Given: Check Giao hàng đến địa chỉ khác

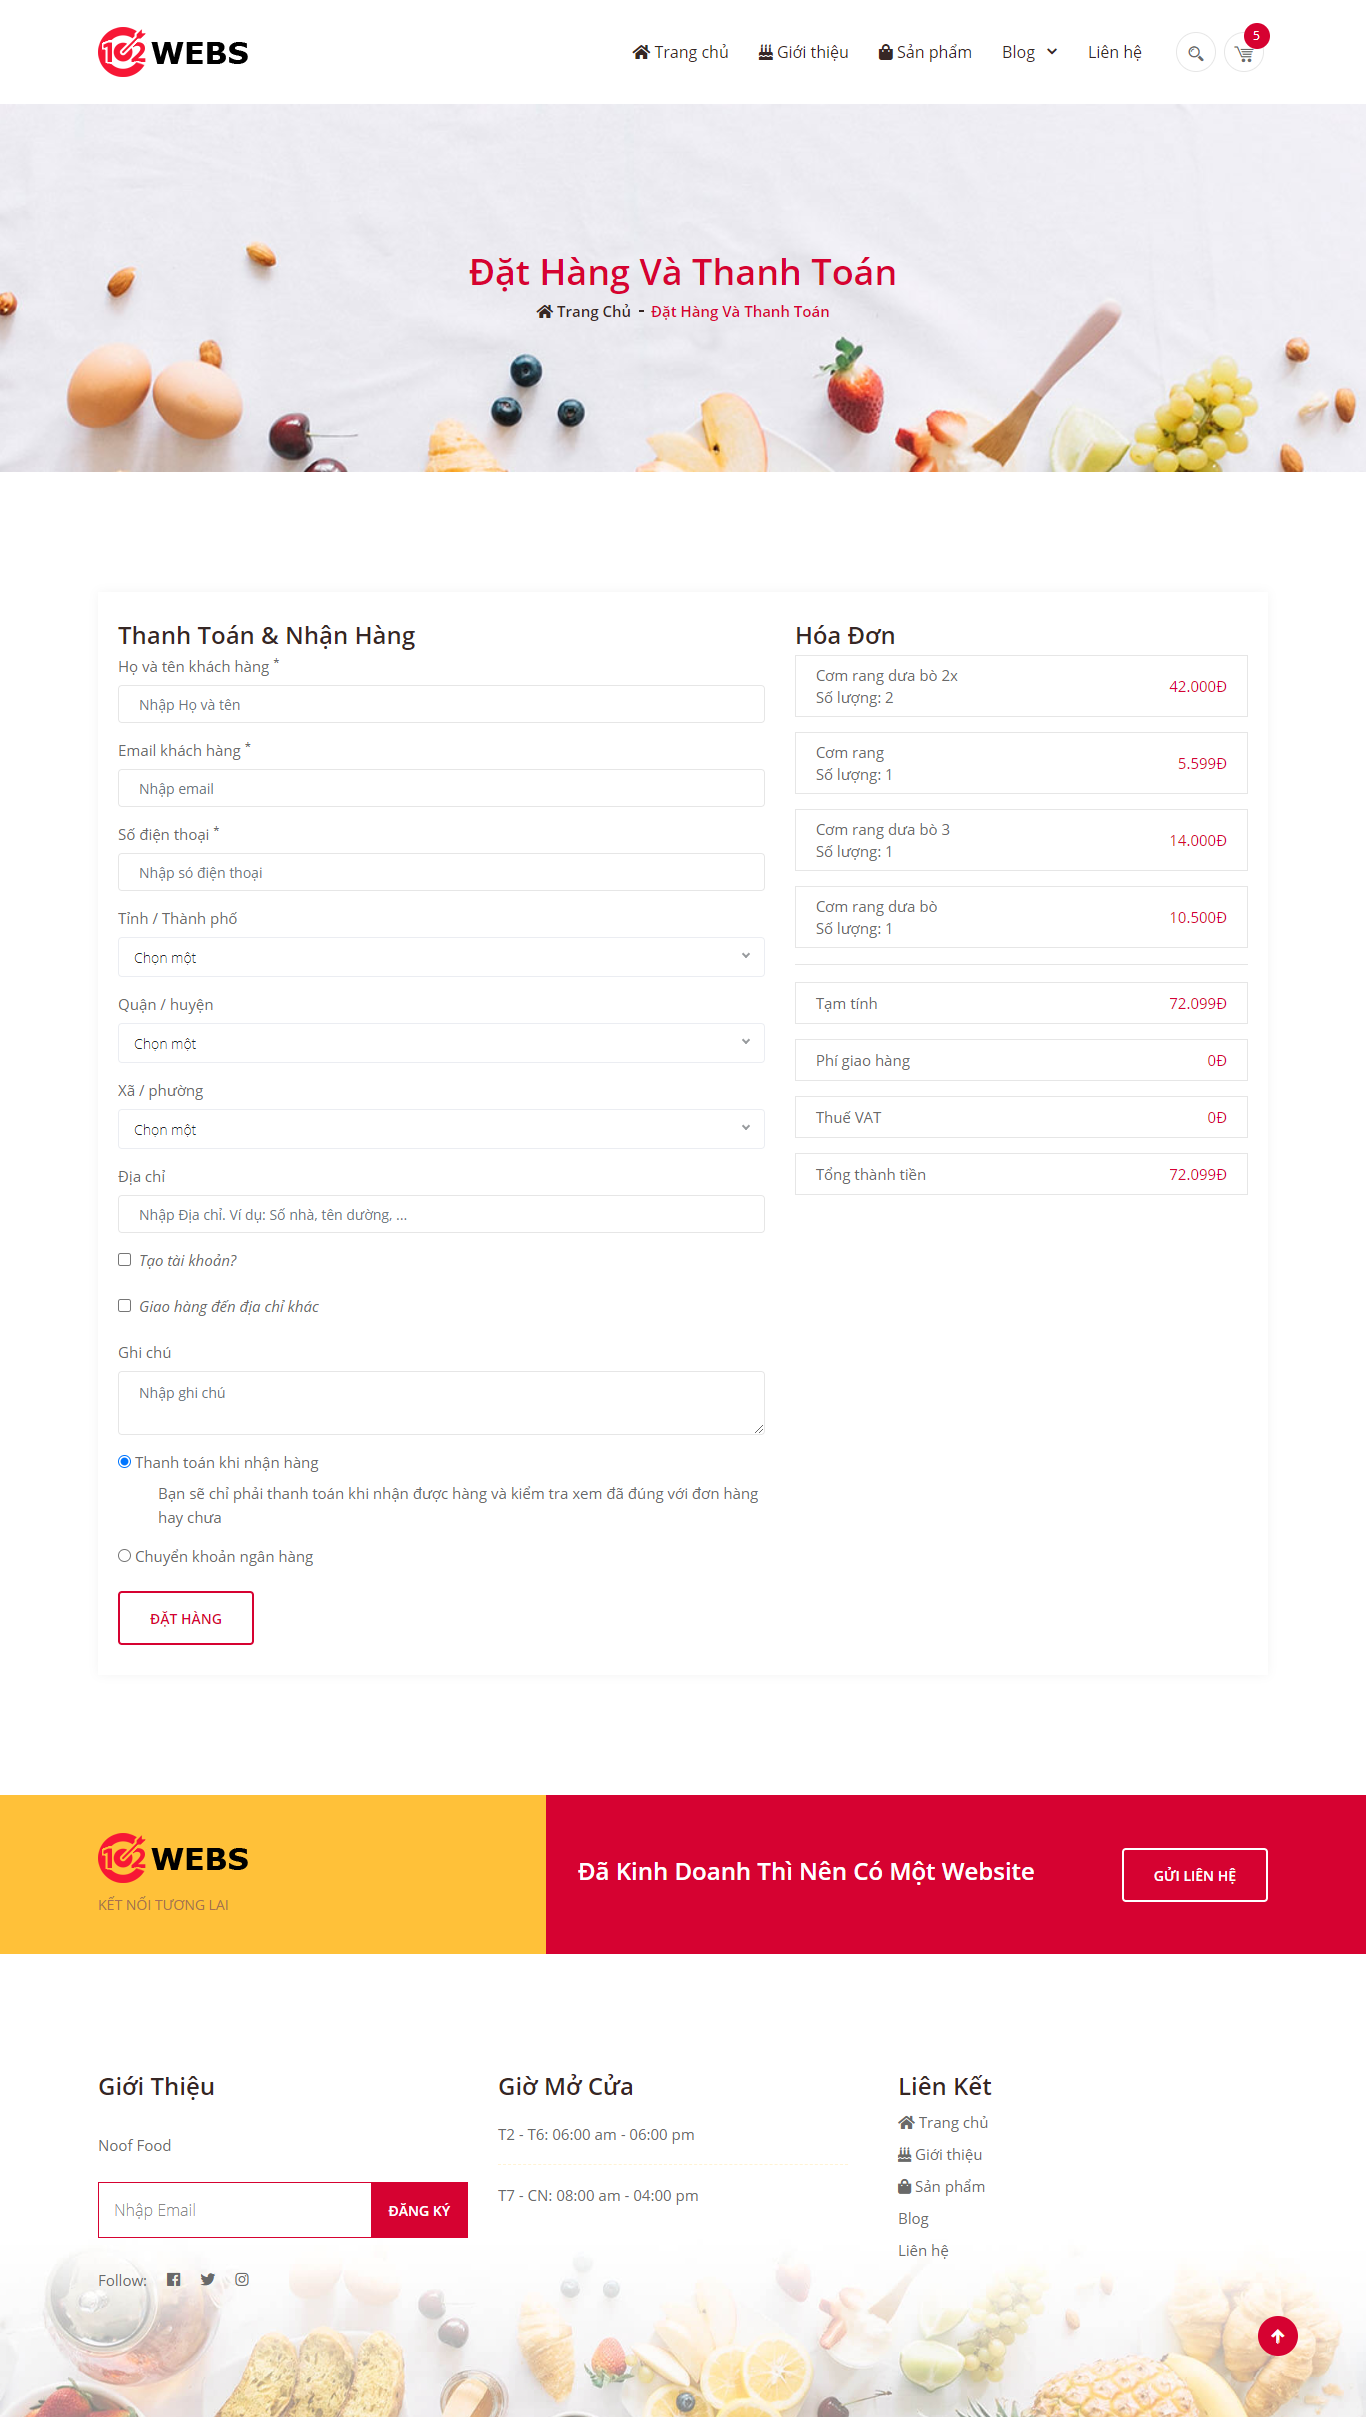Looking at the screenshot, I should [125, 1306].
